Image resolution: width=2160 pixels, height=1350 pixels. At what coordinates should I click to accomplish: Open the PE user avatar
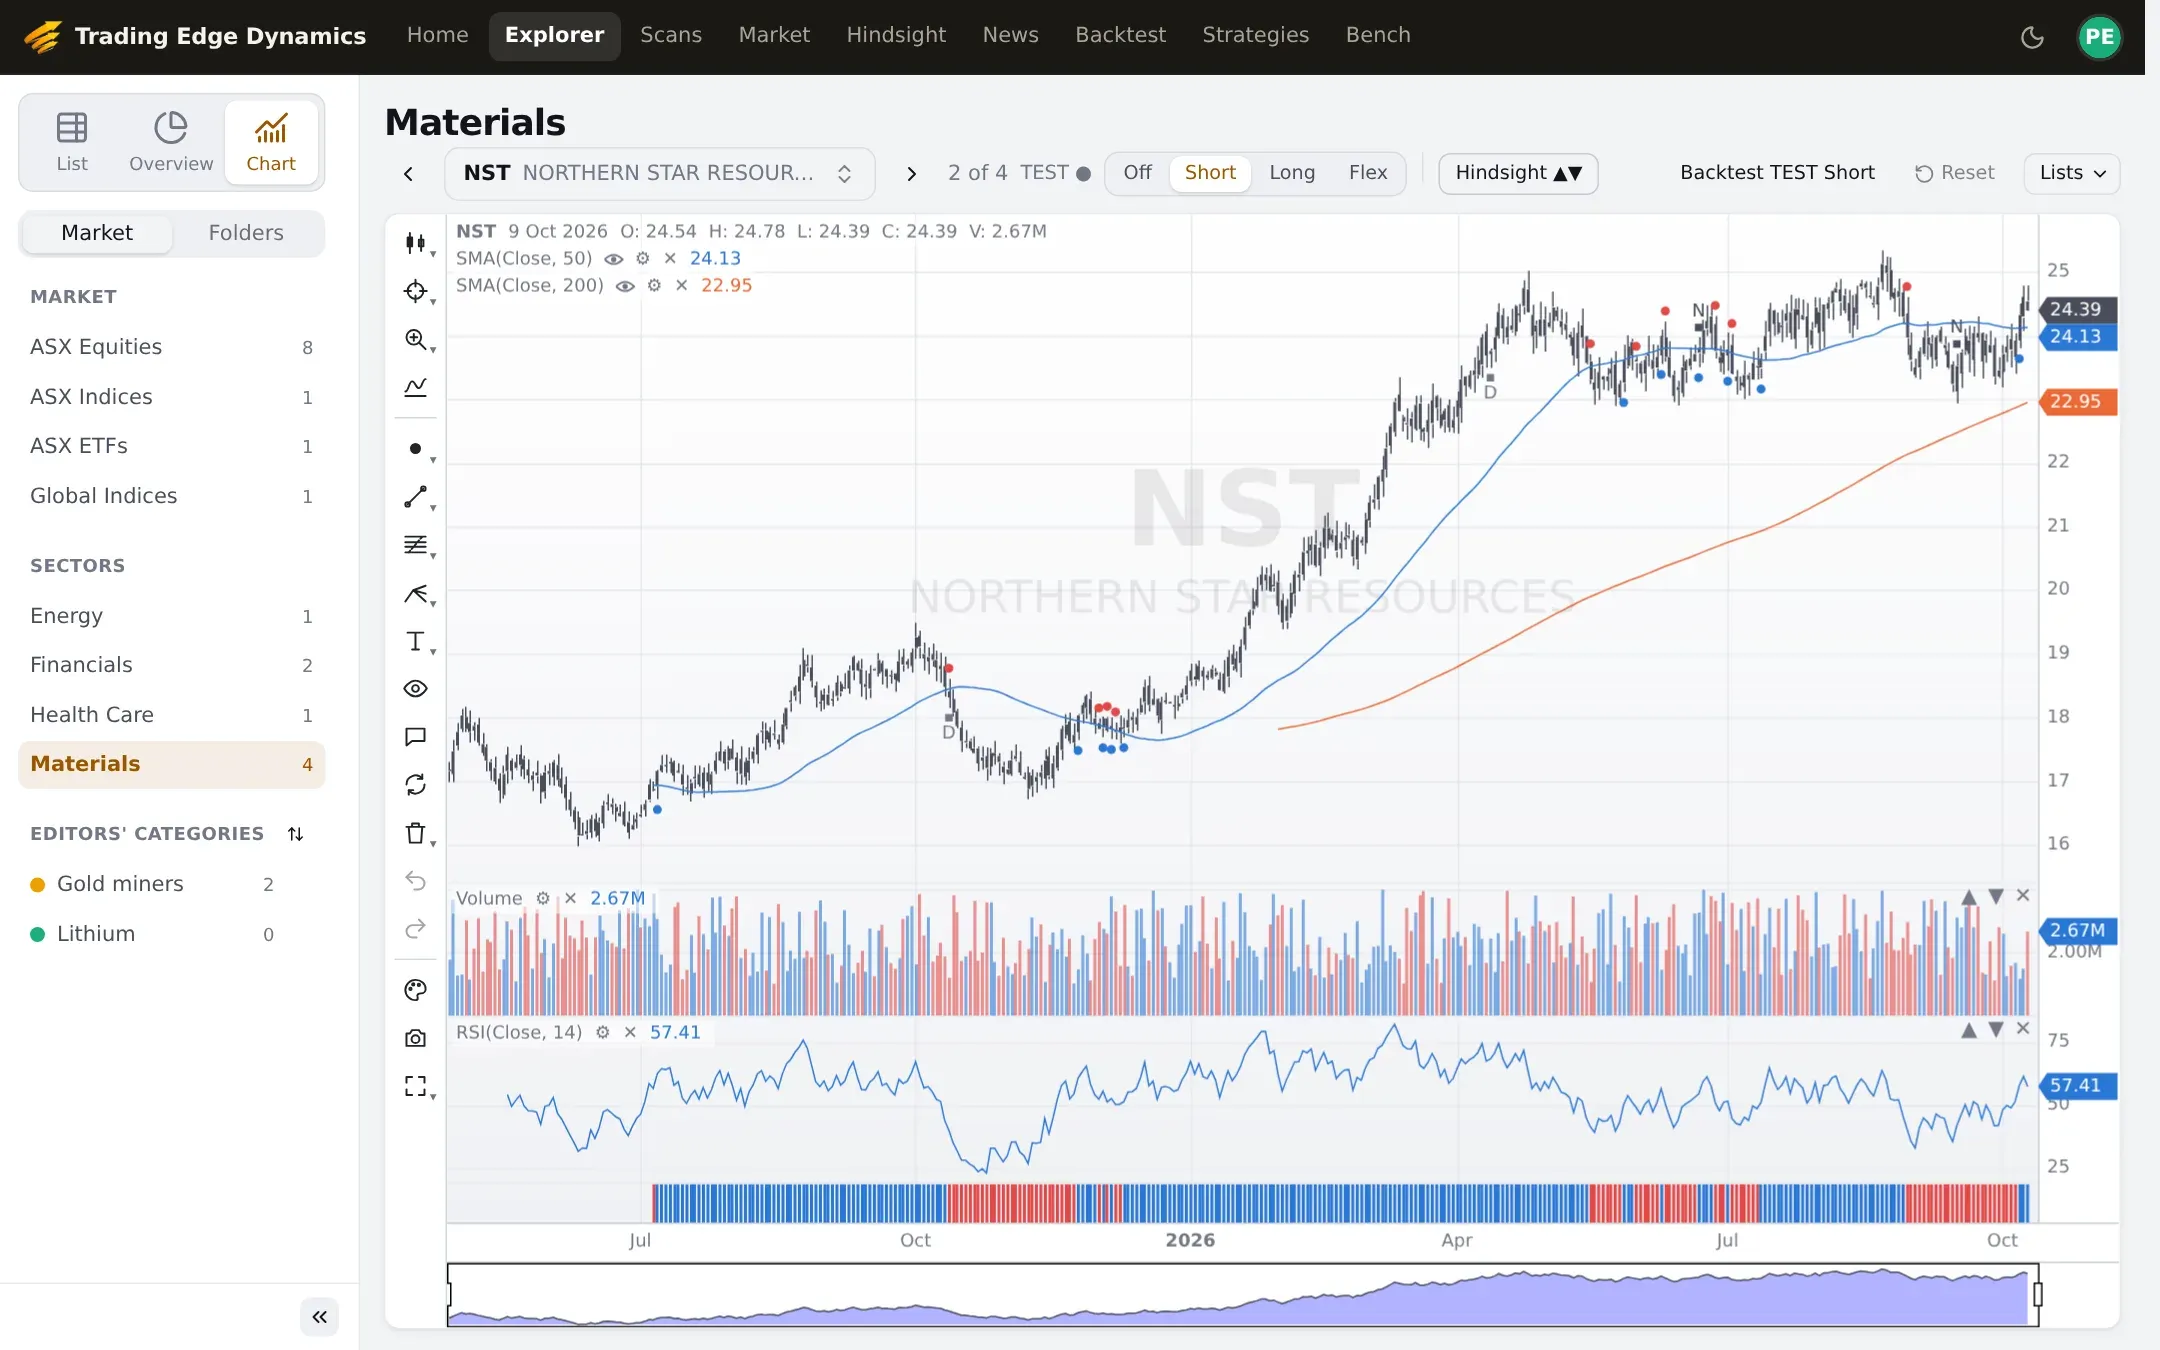(2099, 38)
